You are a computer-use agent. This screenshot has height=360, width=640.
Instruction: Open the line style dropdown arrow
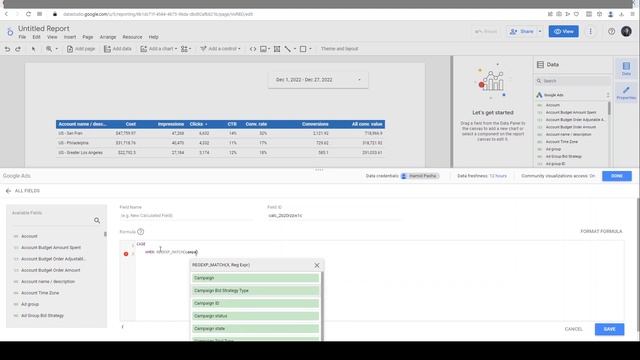coord(295,49)
